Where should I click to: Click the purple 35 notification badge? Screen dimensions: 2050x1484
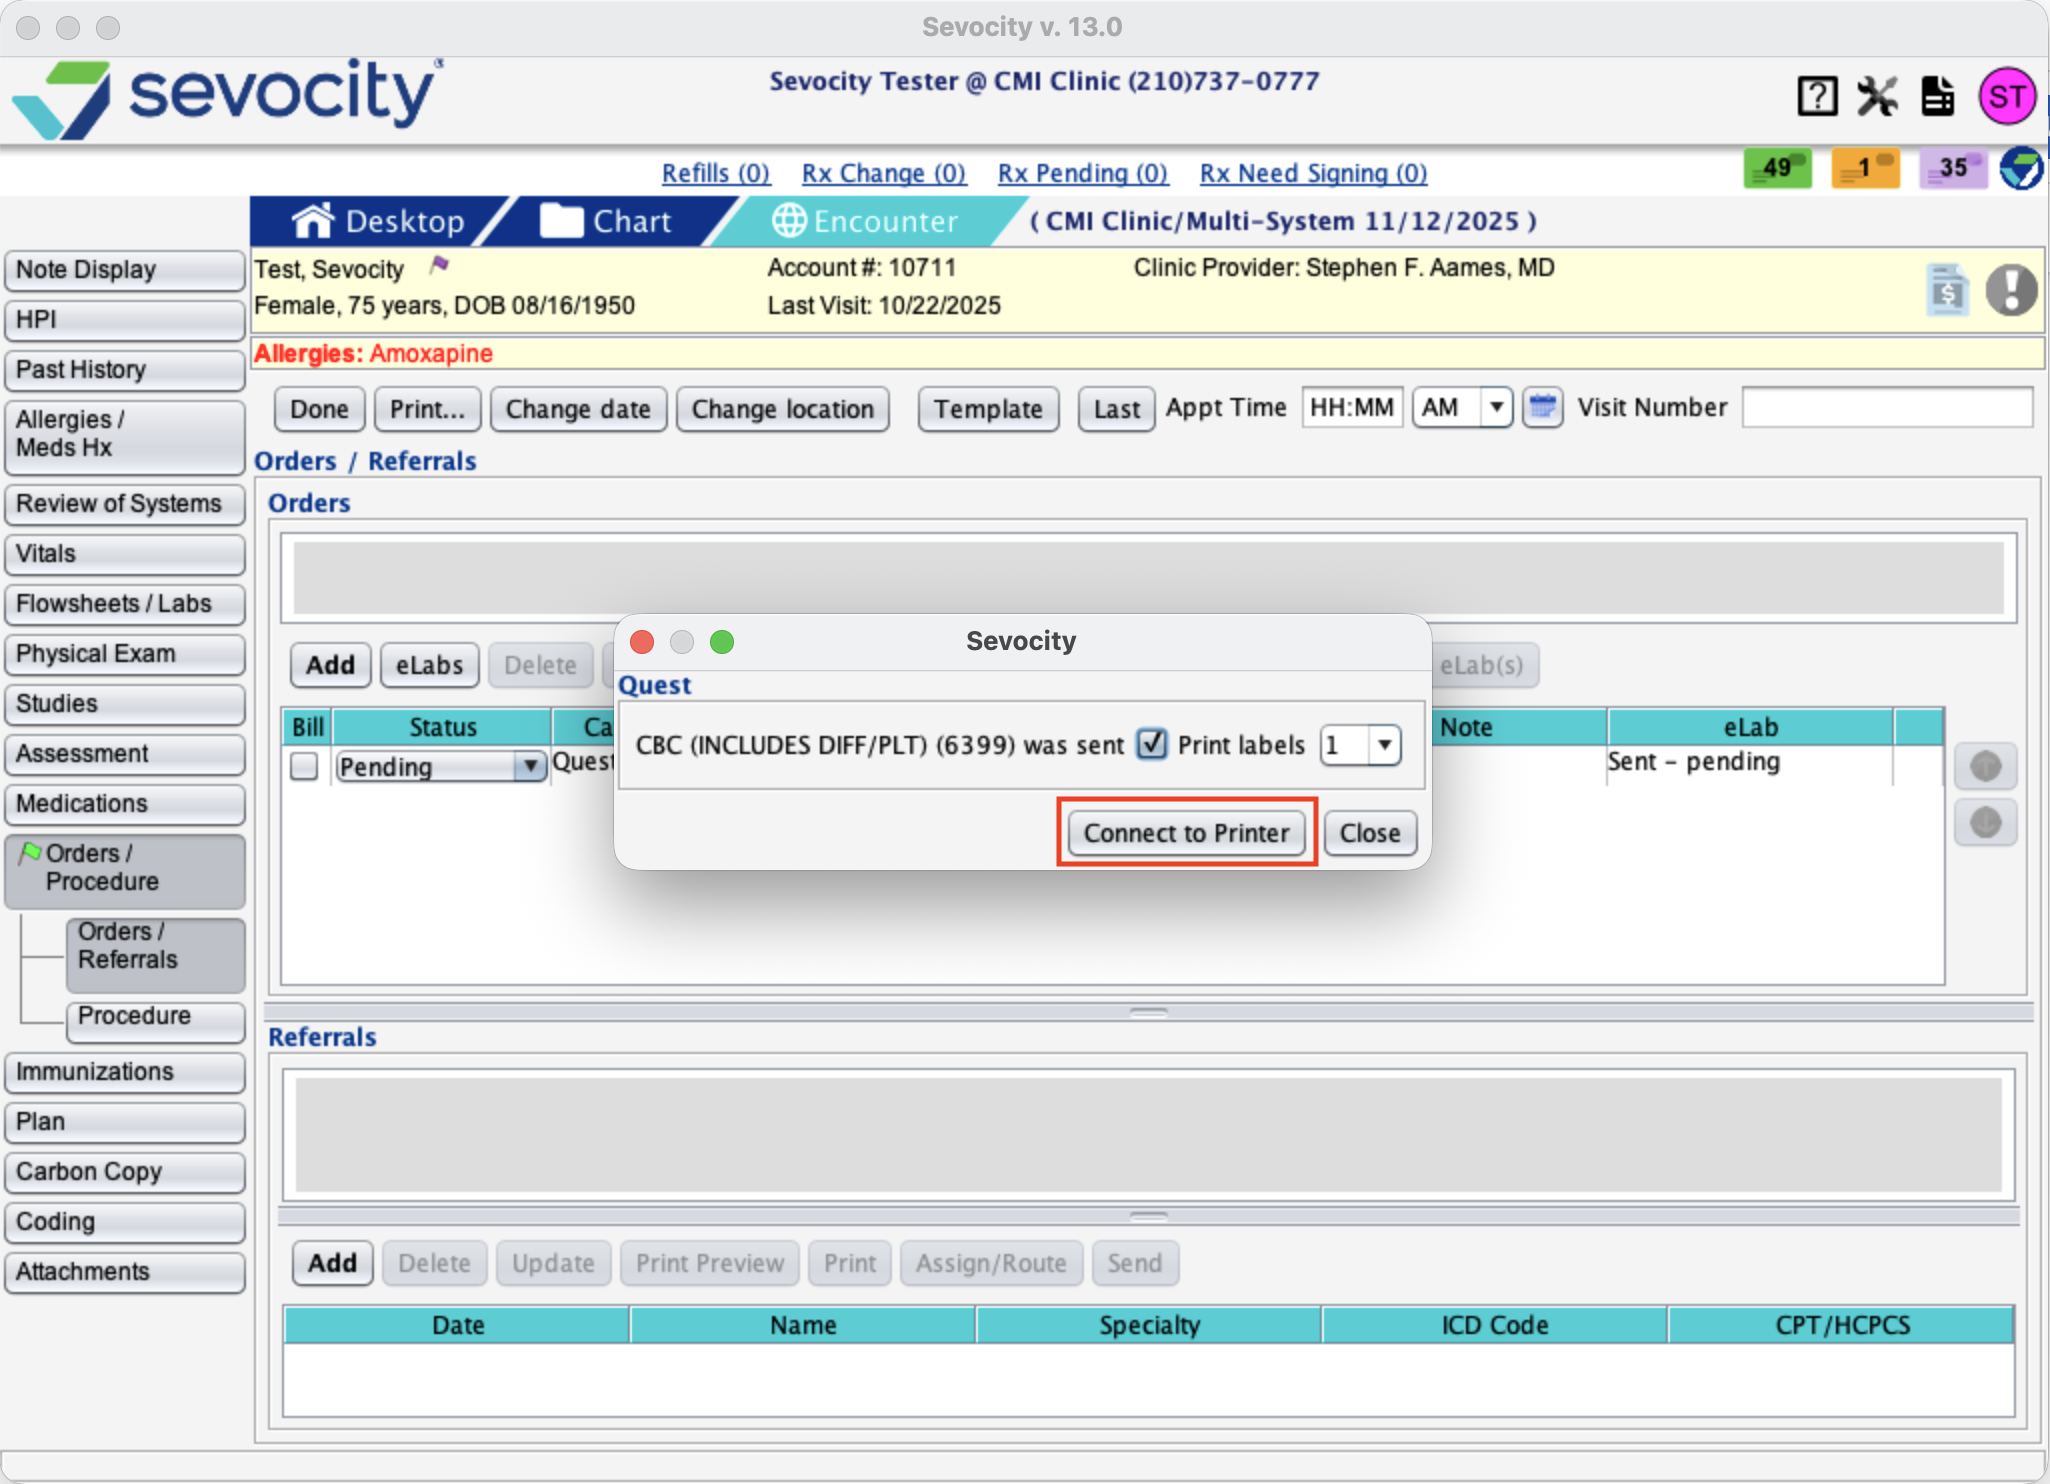coord(1952,168)
